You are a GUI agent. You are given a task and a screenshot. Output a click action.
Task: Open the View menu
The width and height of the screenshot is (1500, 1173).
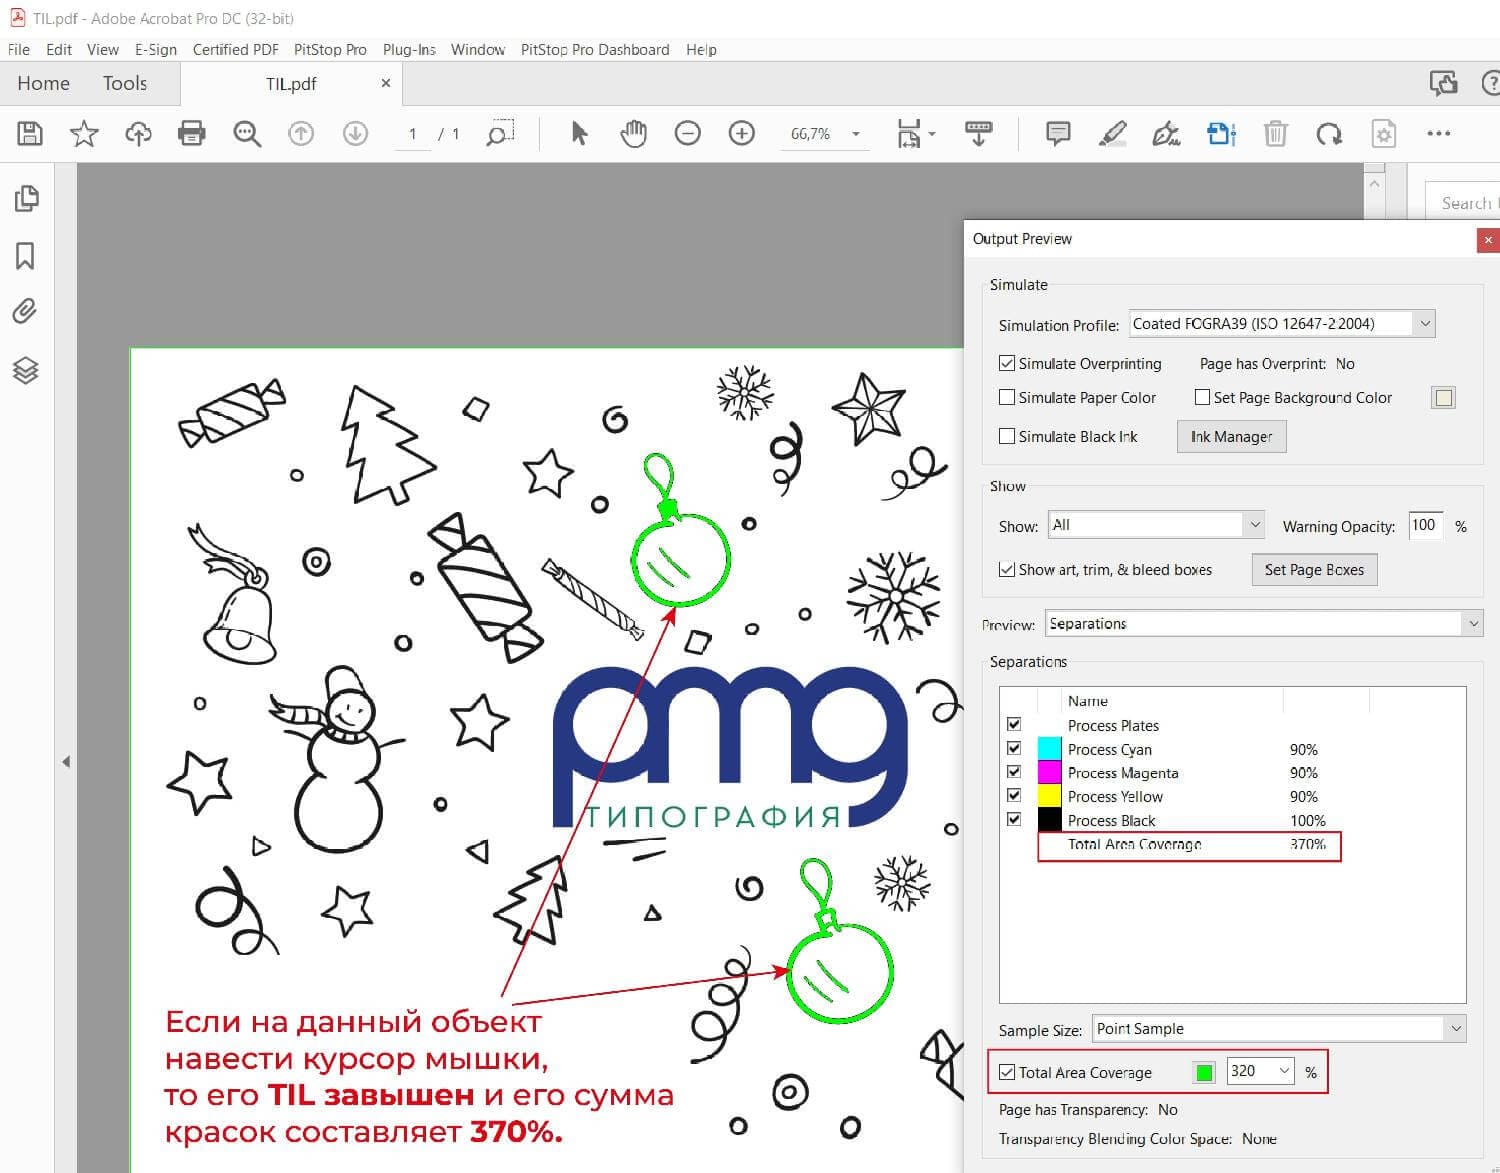(103, 49)
